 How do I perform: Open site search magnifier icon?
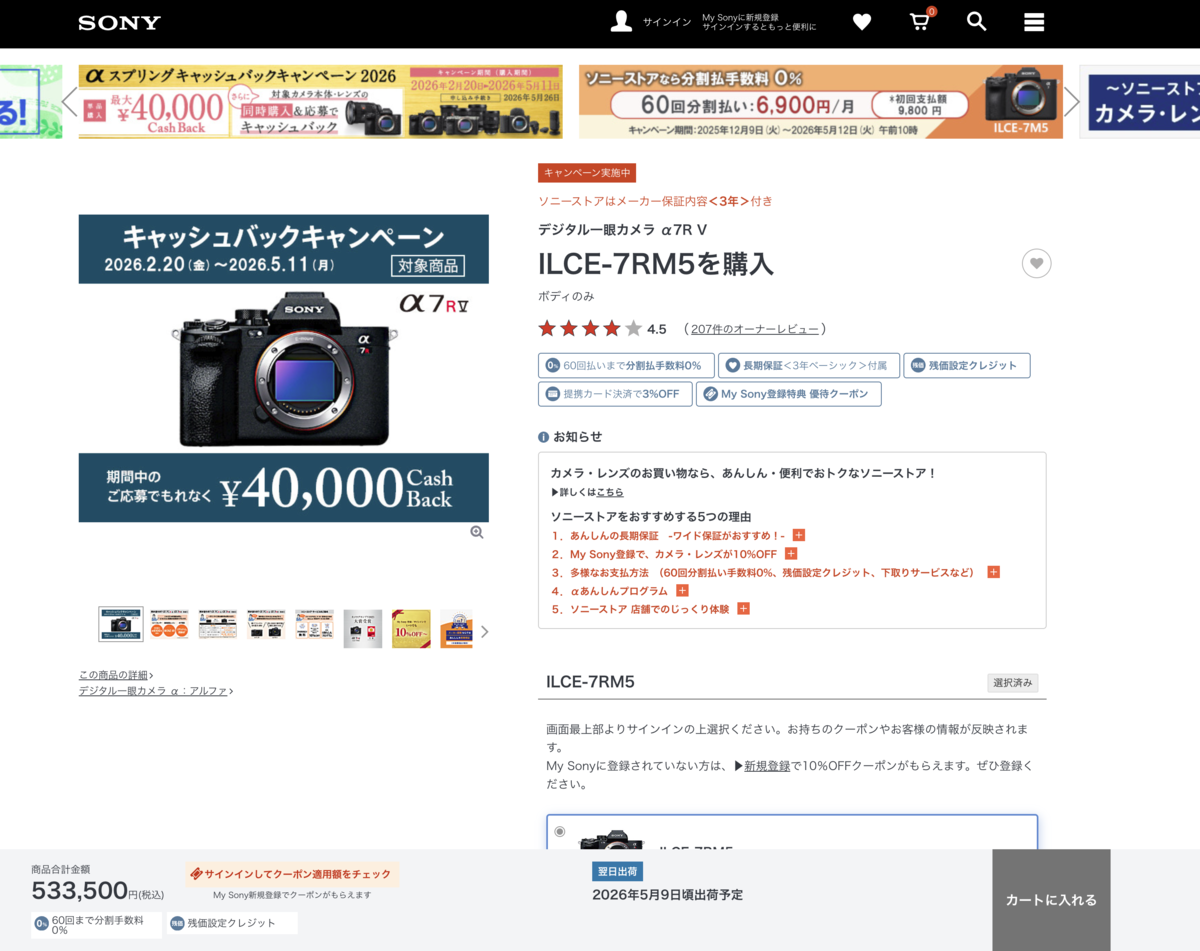(x=977, y=22)
